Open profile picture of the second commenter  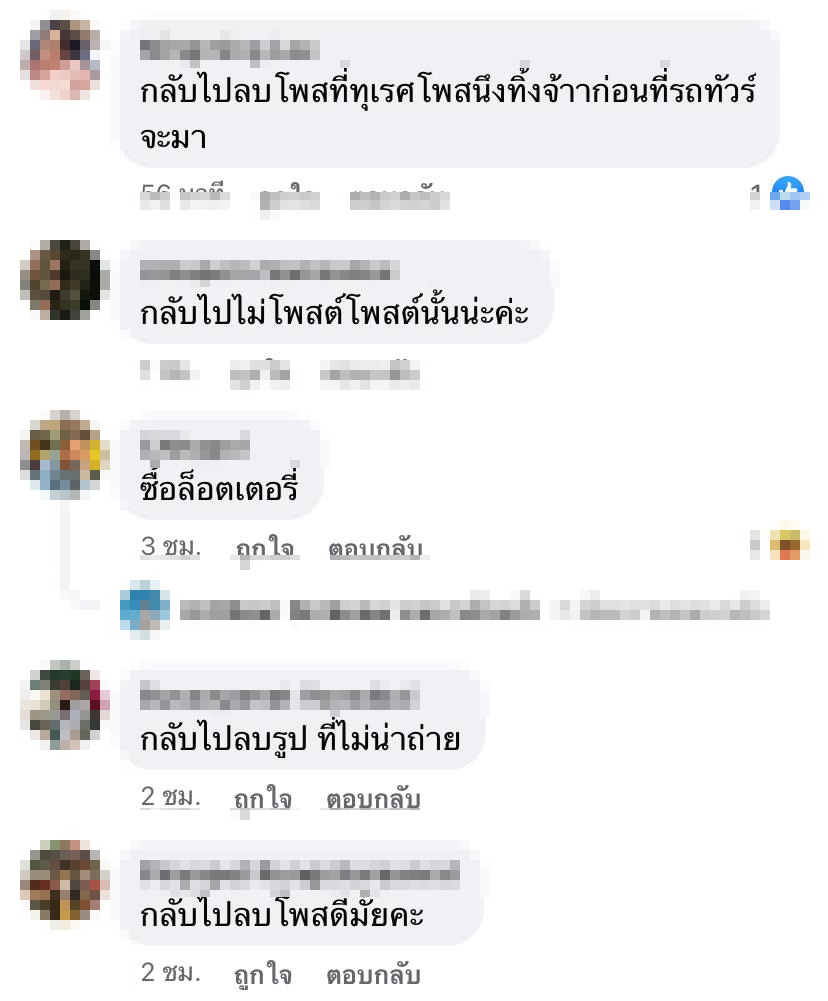point(62,280)
